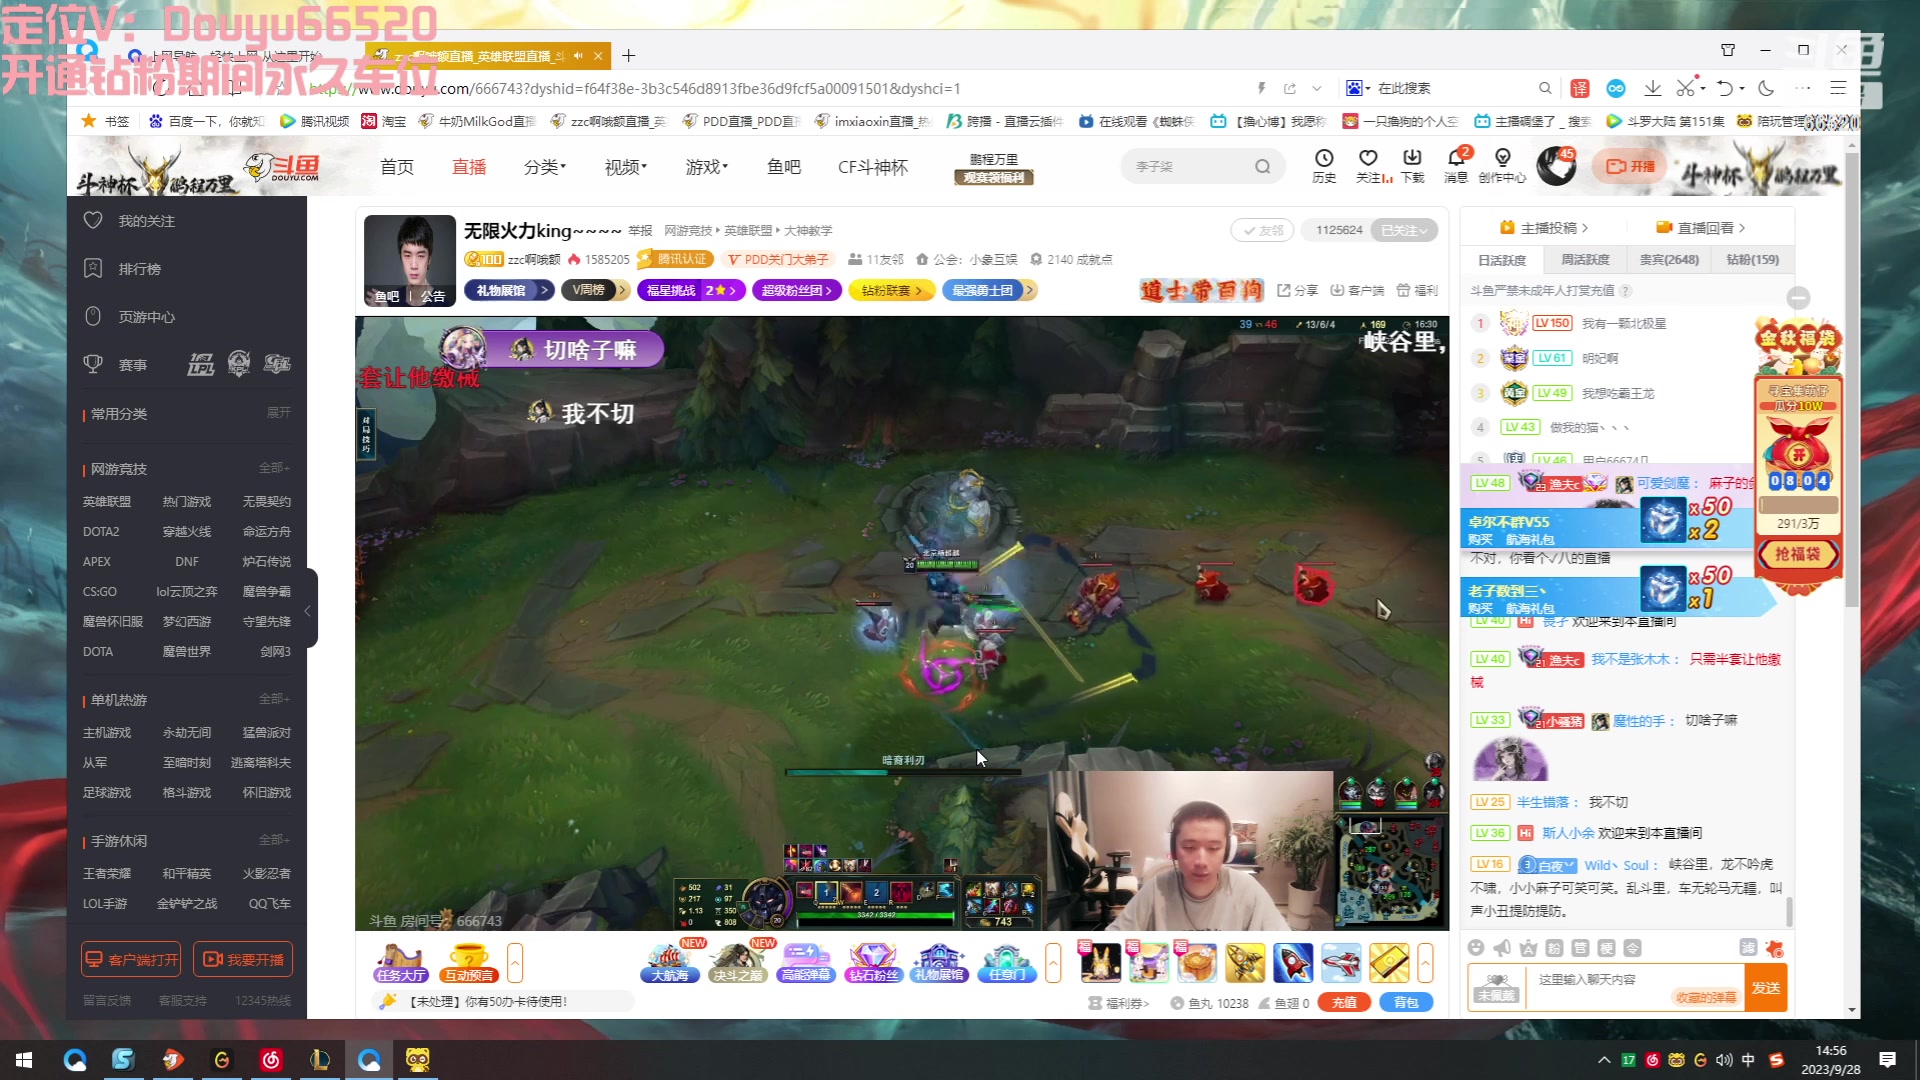The height and width of the screenshot is (1080, 1920).
Task: Expand the gift list arrow at far right
Action: [x=1425, y=963]
